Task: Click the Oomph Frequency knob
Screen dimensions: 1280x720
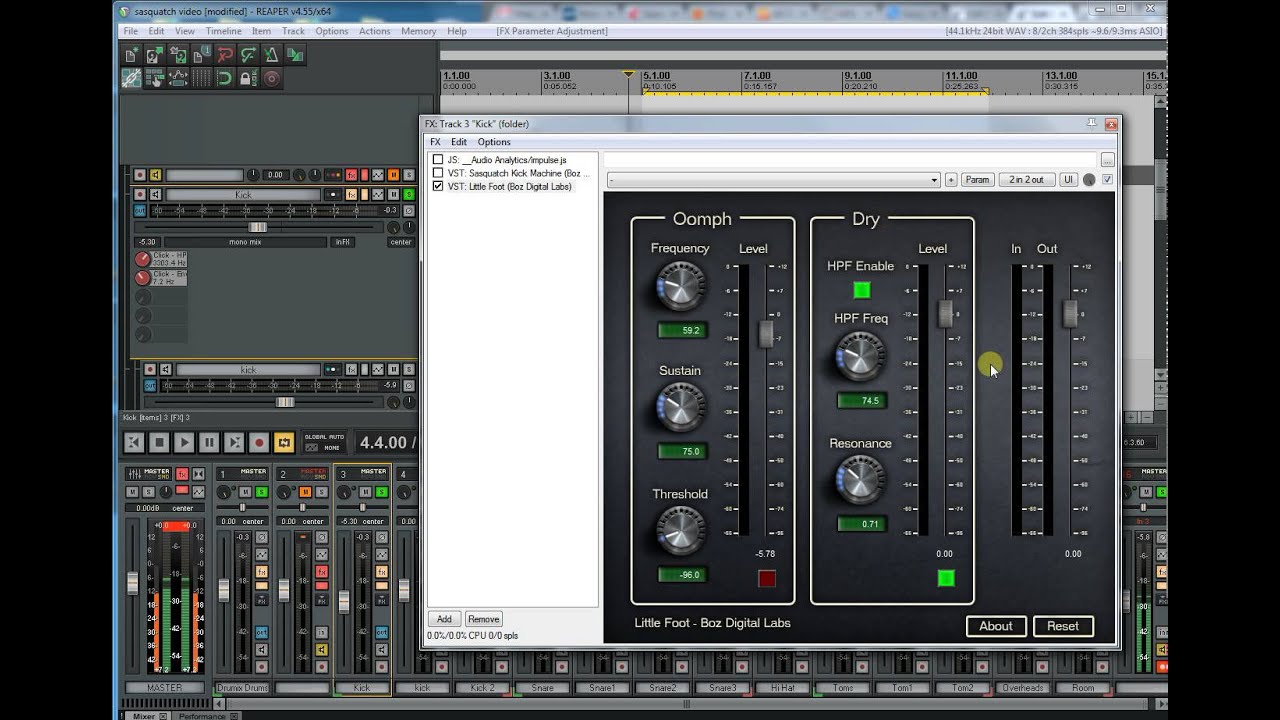Action: 680,286
